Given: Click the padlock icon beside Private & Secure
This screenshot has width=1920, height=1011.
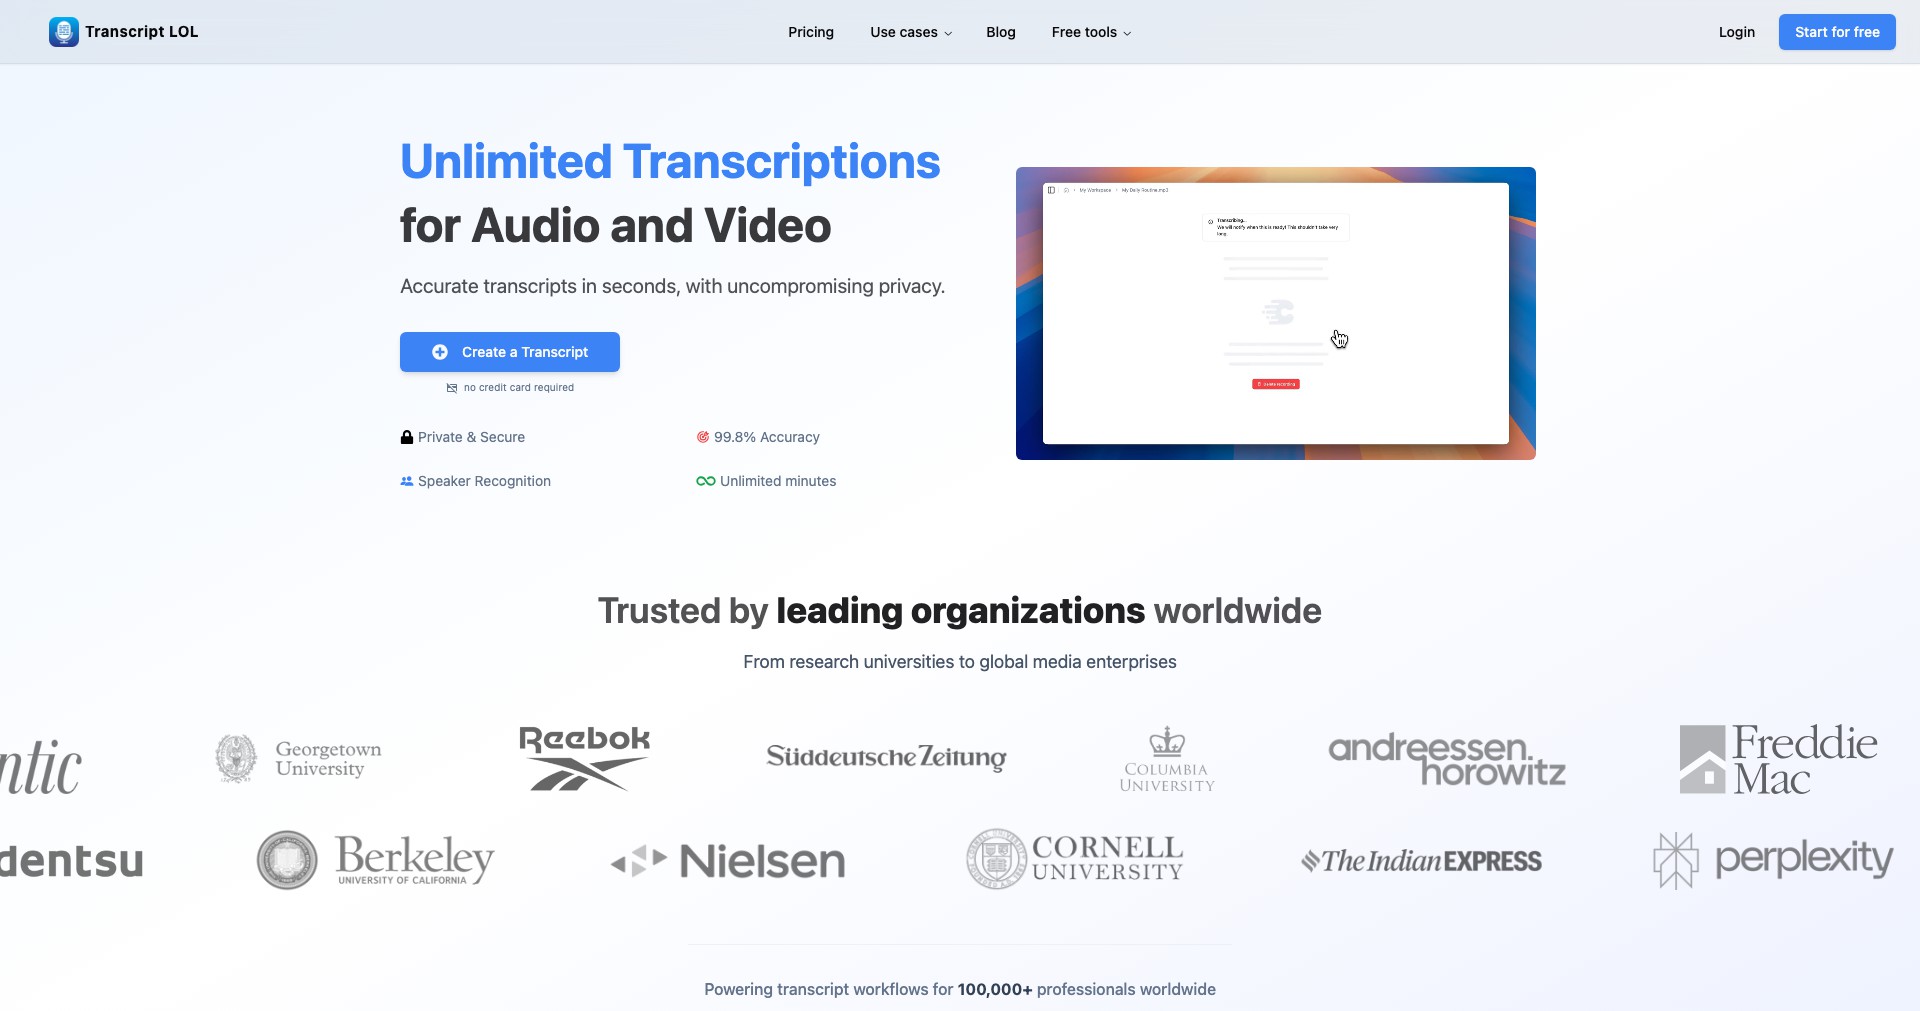Looking at the screenshot, I should (x=407, y=437).
